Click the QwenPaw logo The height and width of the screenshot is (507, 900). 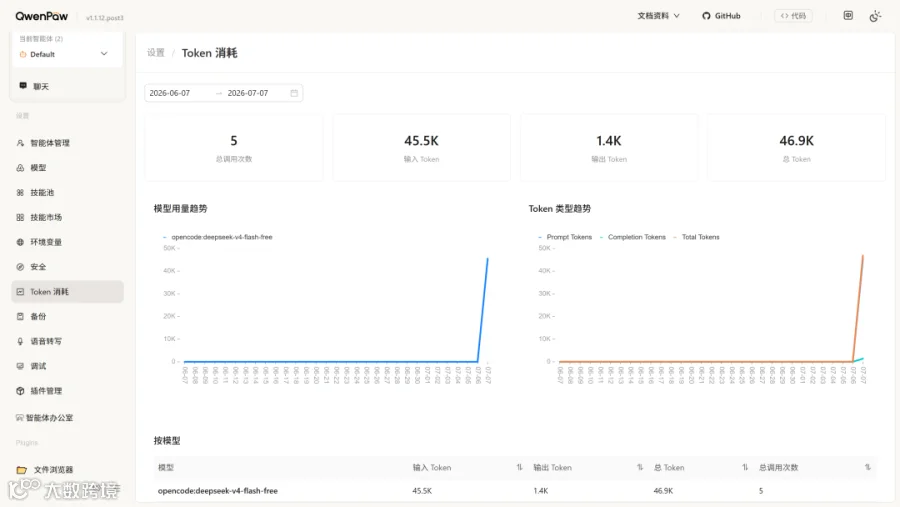click(41, 16)
